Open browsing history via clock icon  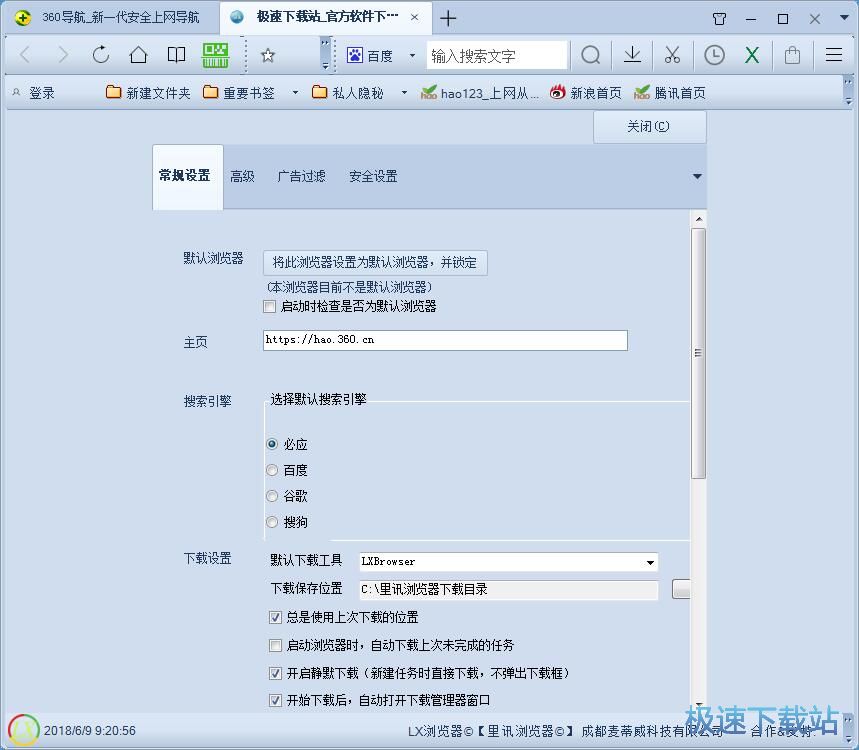click(712, 55)
